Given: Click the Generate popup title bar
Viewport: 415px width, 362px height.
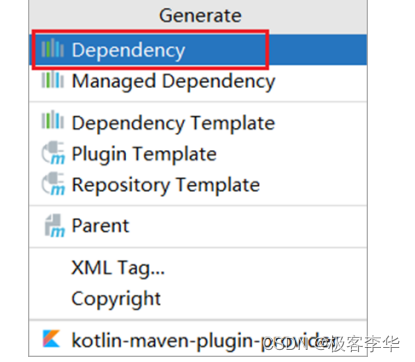Looking at the screenshot, I should click(198, 15).
